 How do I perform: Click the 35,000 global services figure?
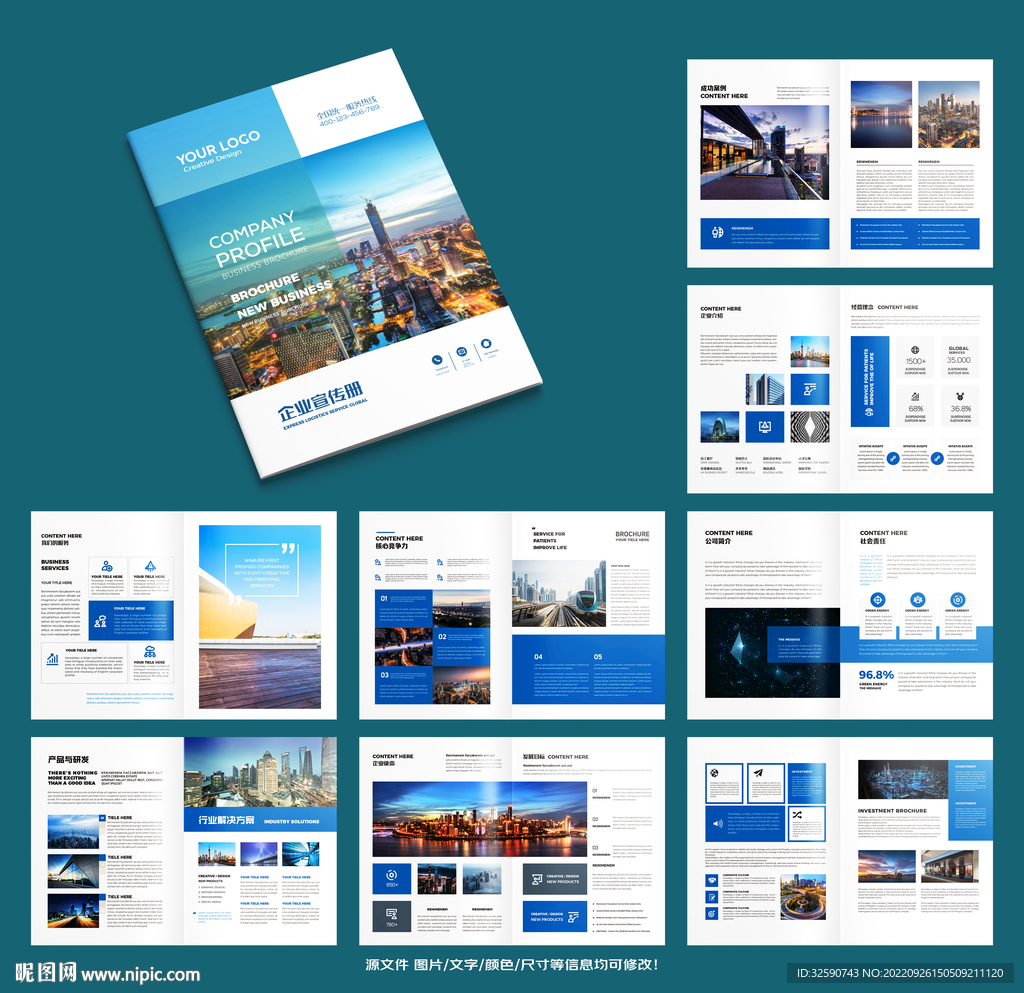[959, 360]
